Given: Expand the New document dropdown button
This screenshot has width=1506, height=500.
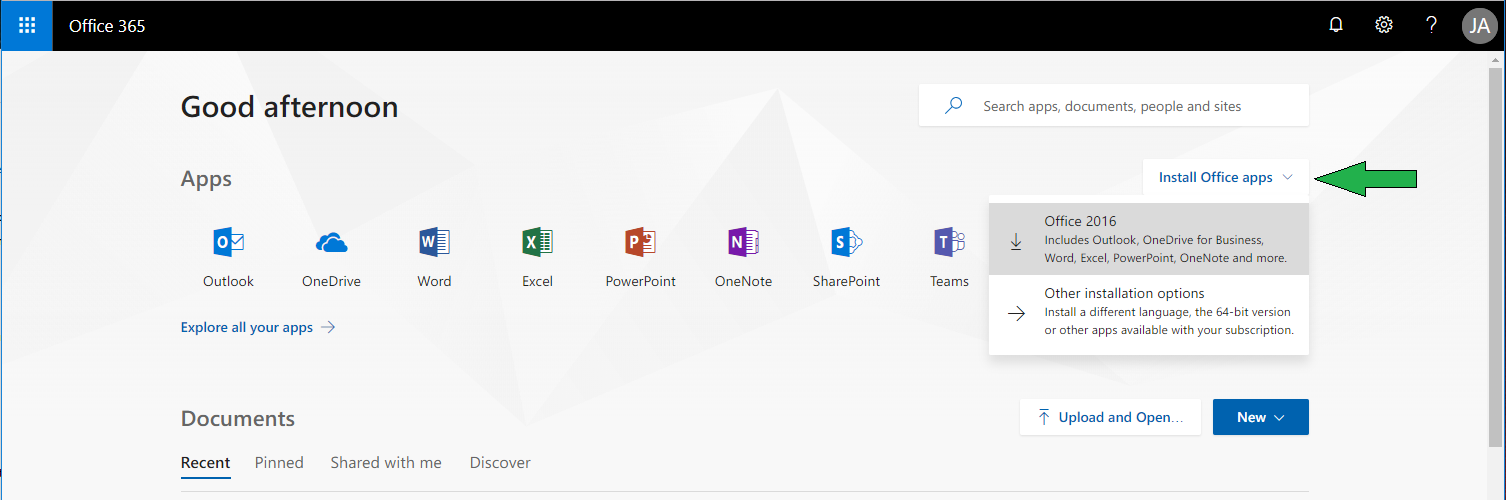Looking at the screenshot, I should [x=1260, y=417].
